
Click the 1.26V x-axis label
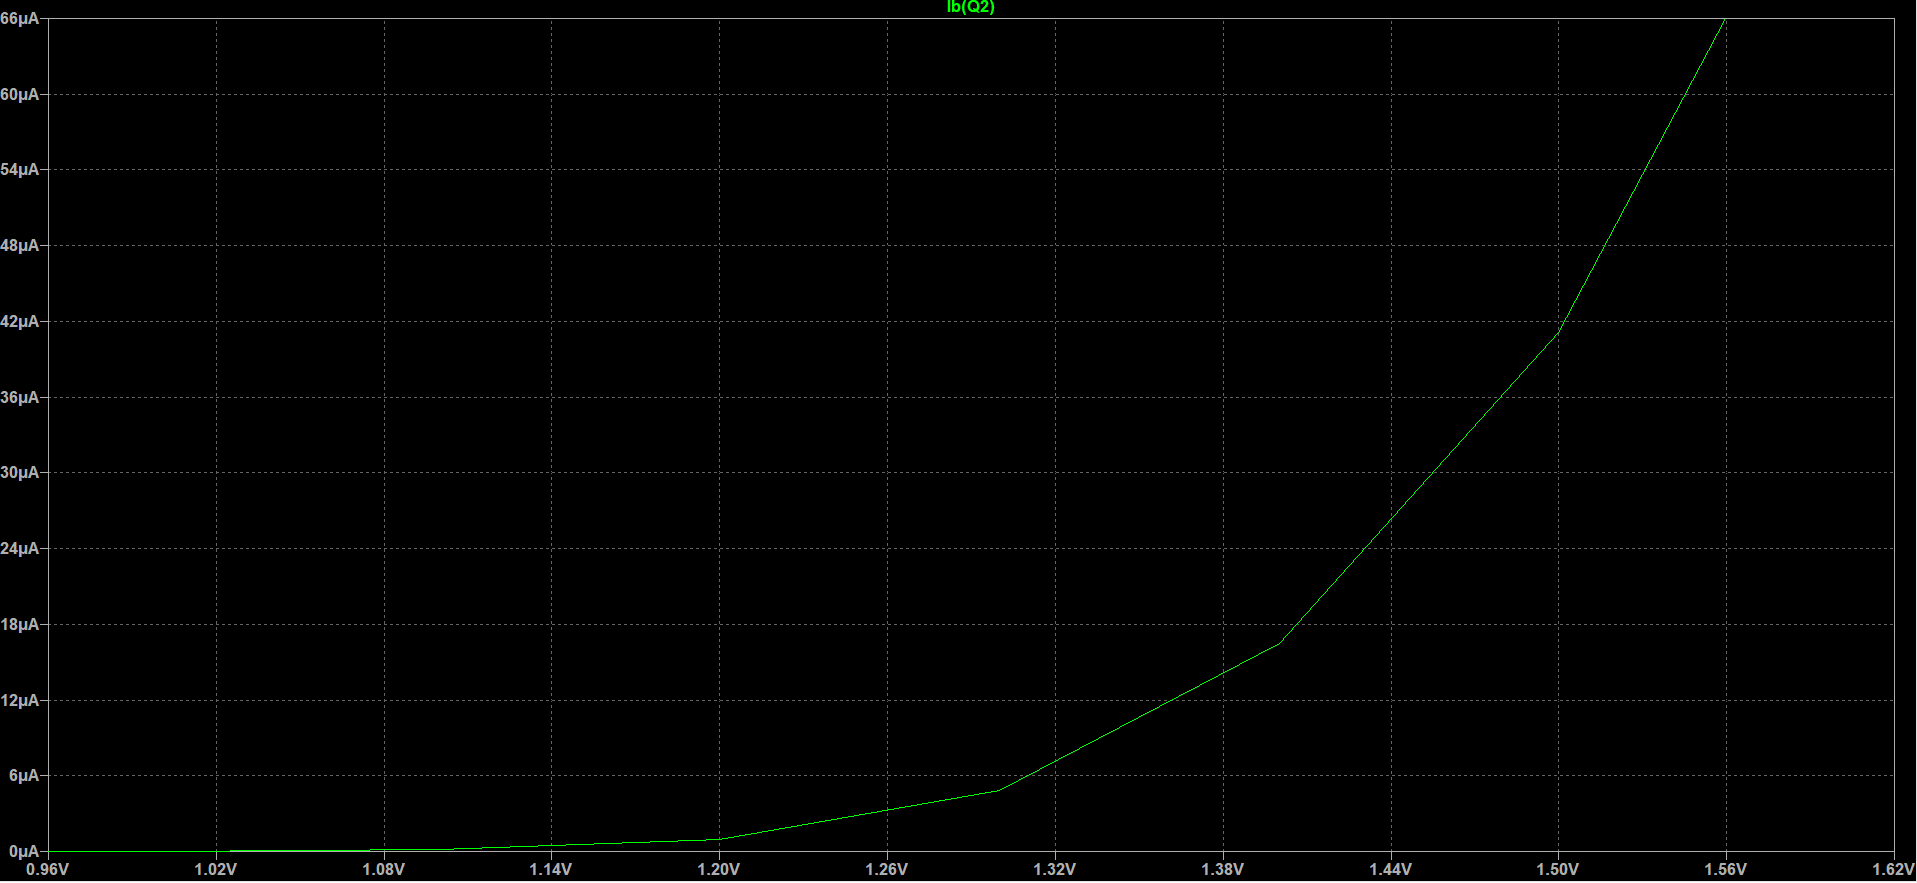click(x=887, y=870)
